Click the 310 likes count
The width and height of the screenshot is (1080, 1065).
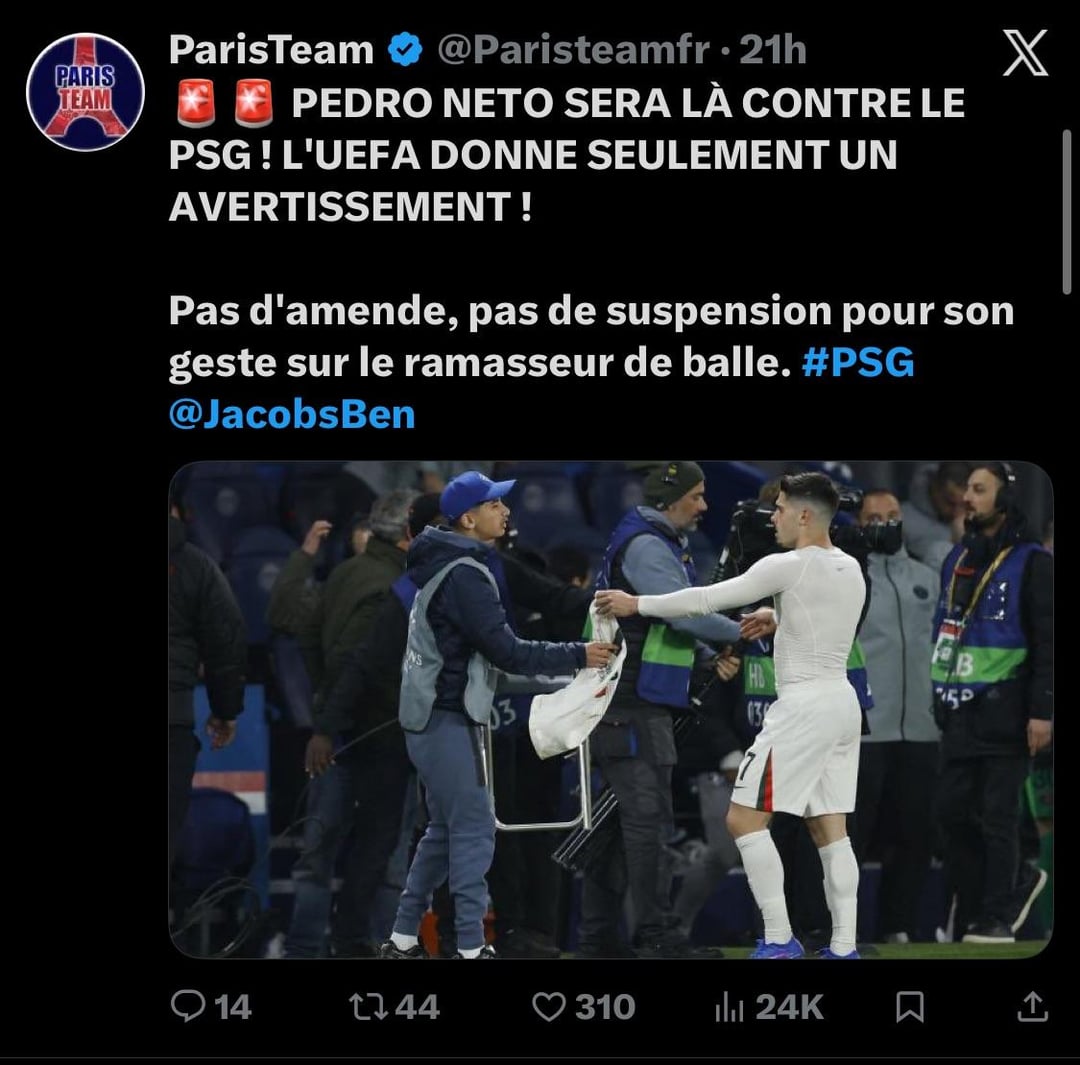[605, 1007]
